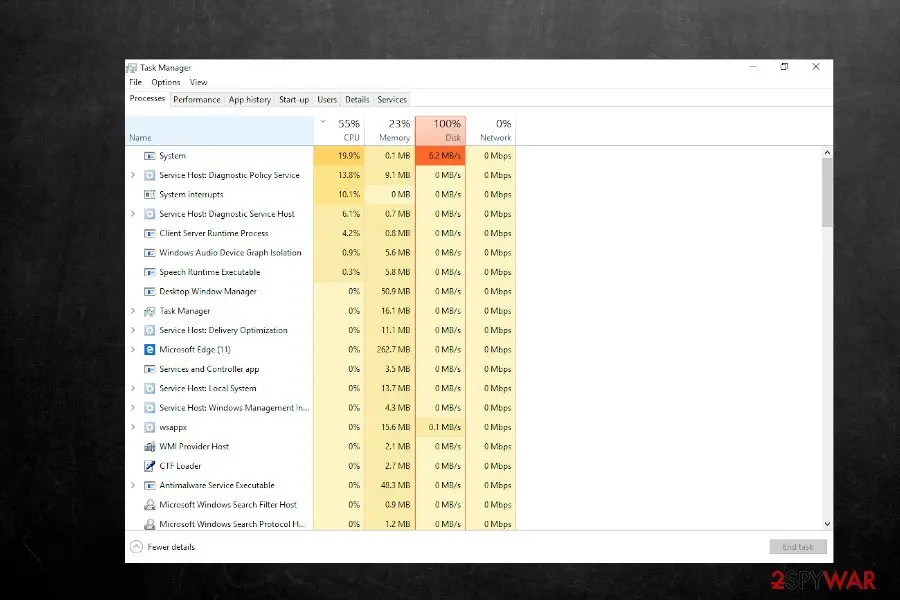Click the Search Protocol Host icon

pyautogui.click(x=149, y=524)
